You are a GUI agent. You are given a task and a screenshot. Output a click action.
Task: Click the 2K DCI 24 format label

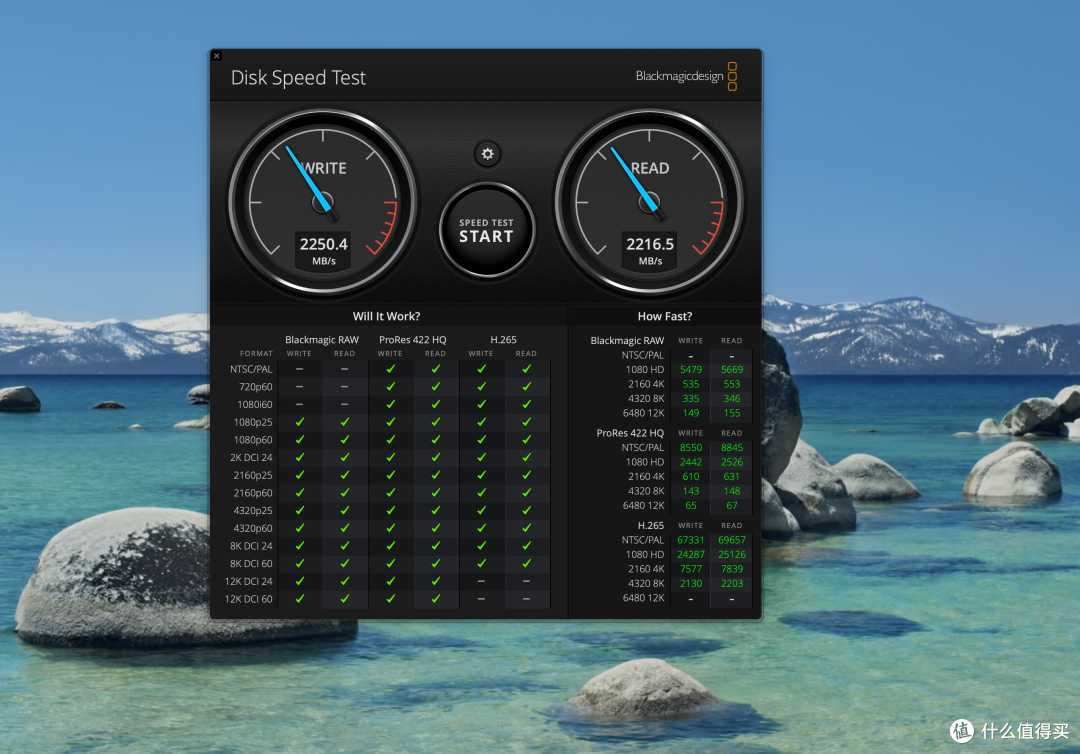(x=251, y=458)
